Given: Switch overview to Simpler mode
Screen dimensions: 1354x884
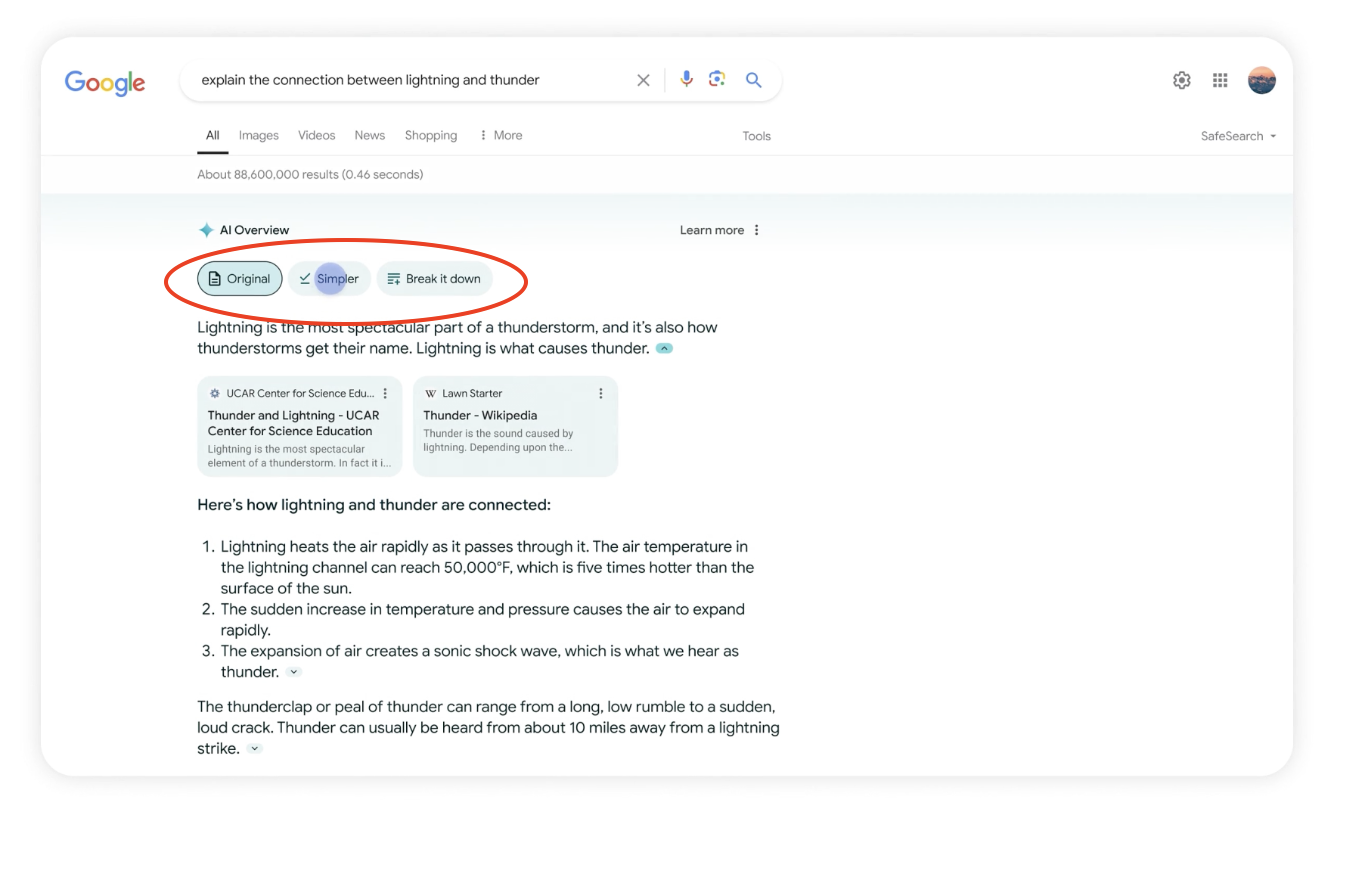Looking at the screenshot, I should pos(330,279).
